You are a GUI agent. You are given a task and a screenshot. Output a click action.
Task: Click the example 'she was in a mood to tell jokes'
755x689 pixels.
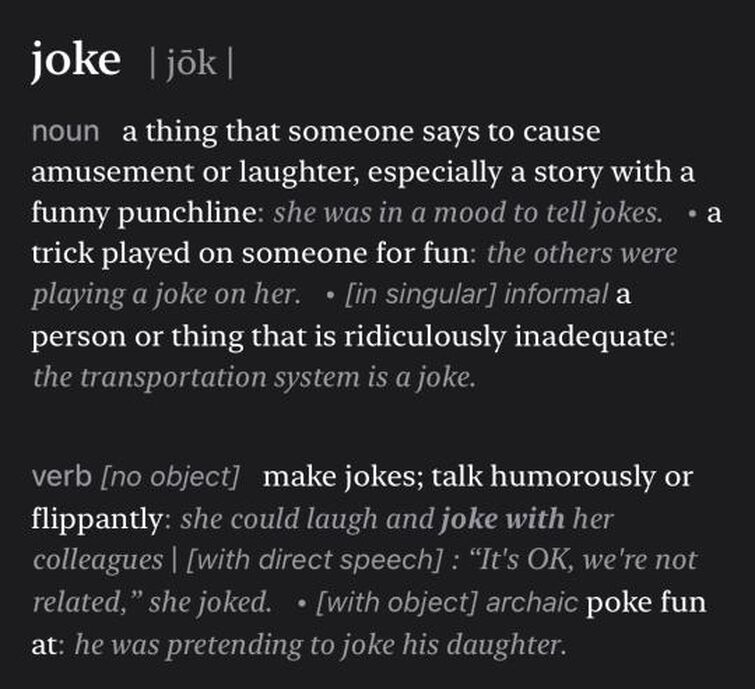point(468,213)
